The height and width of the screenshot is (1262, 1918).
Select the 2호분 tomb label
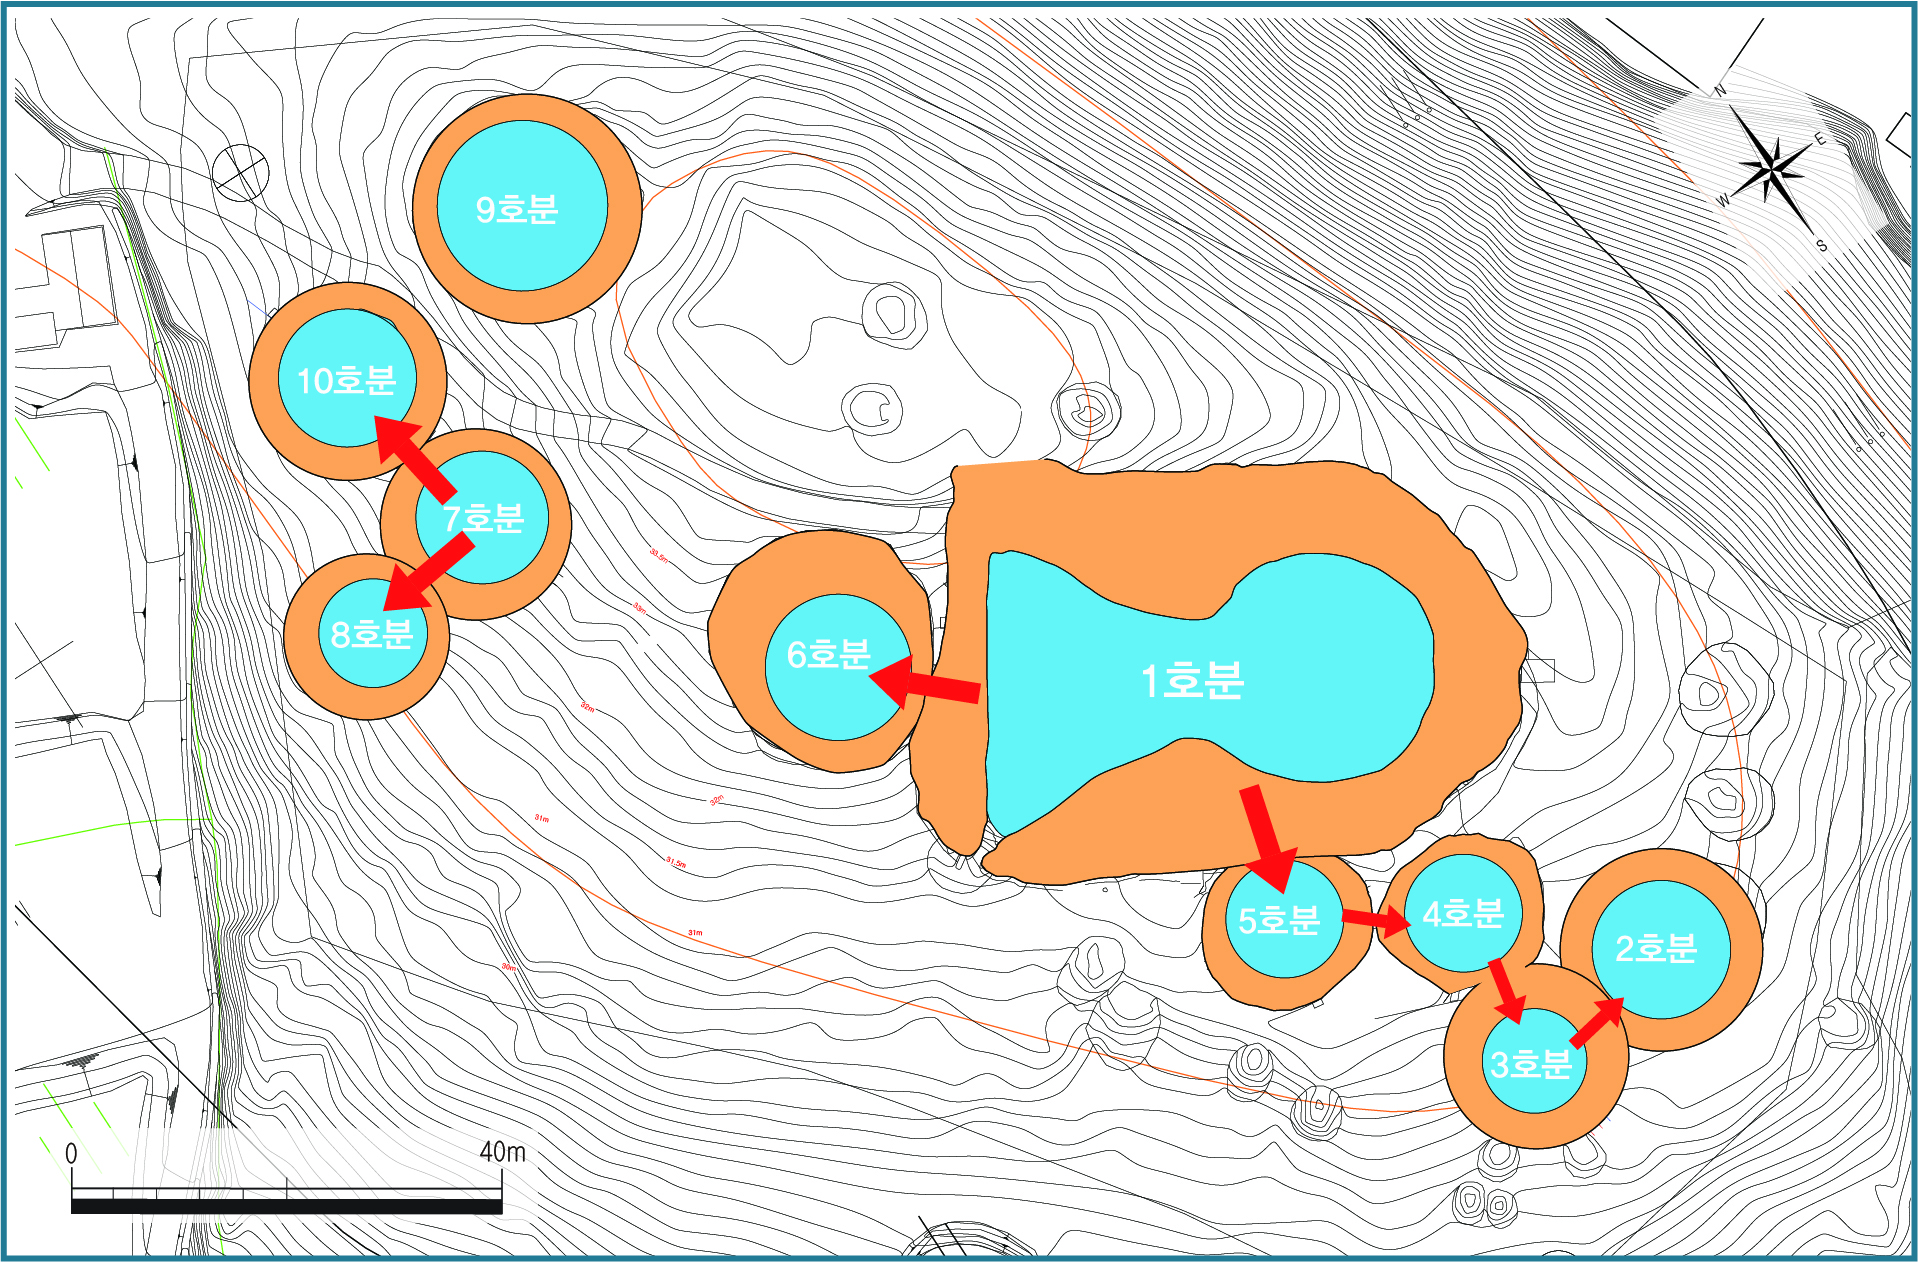pyautogui.click(x=1656, y=948)
